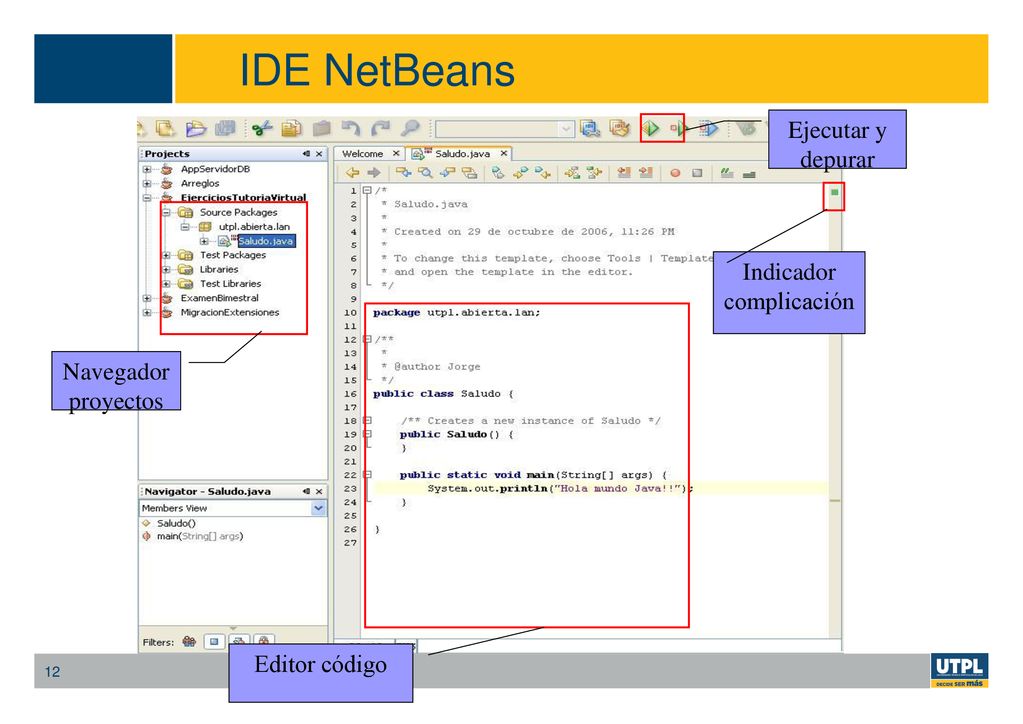
Task: Collapse the code fold at line 1
Action: point(367,190)
